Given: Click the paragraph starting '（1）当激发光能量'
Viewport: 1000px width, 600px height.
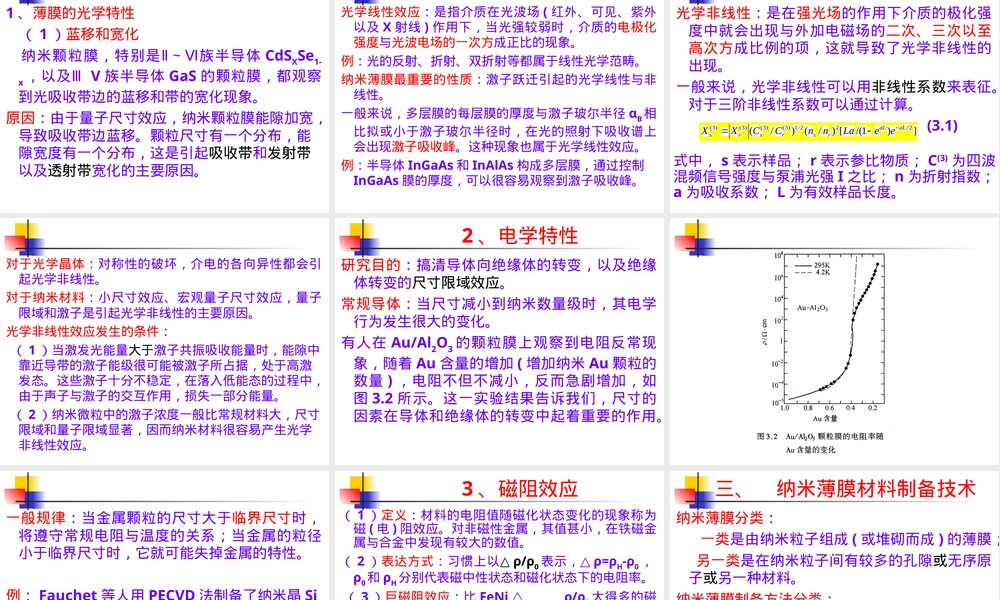Looking at the screenshot, I should (x=168, y=374).
